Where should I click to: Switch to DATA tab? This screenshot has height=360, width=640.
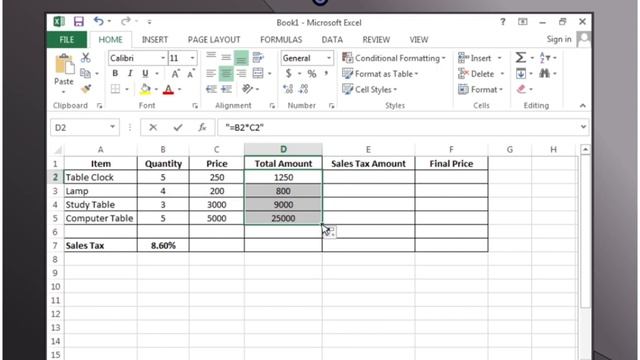coord(332,40)
